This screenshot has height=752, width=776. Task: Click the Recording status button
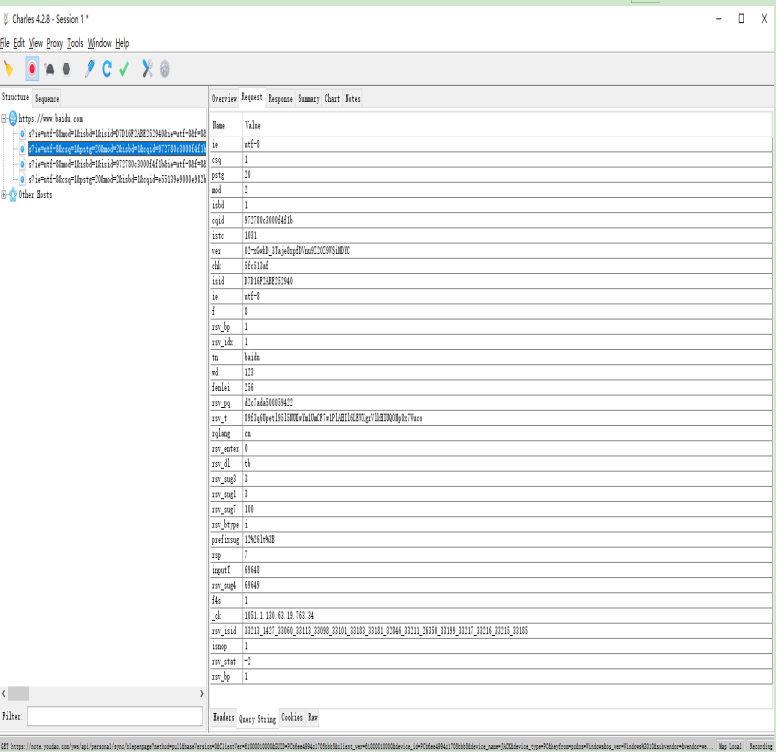760,746
